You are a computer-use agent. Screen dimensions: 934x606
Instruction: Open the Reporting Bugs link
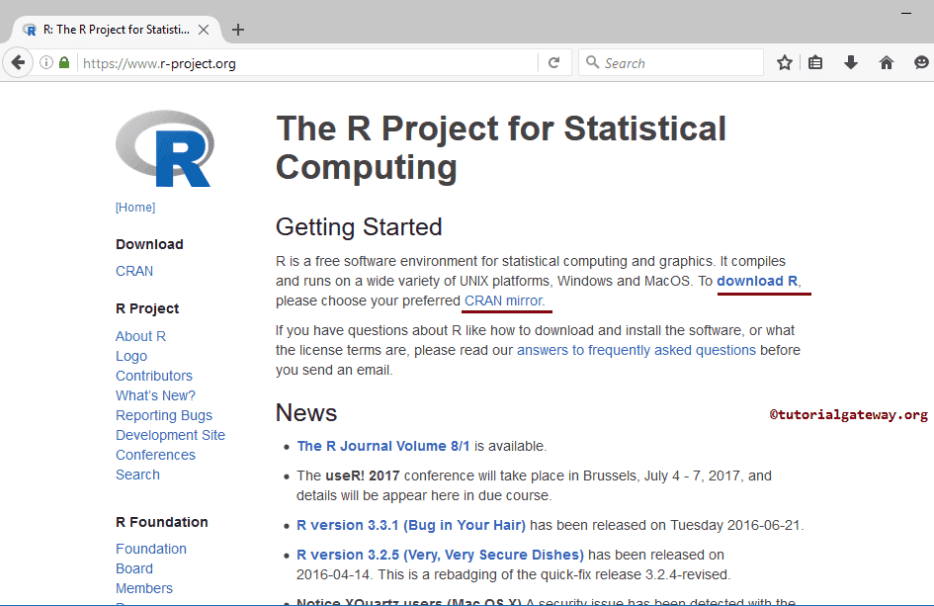pos(164,415)
